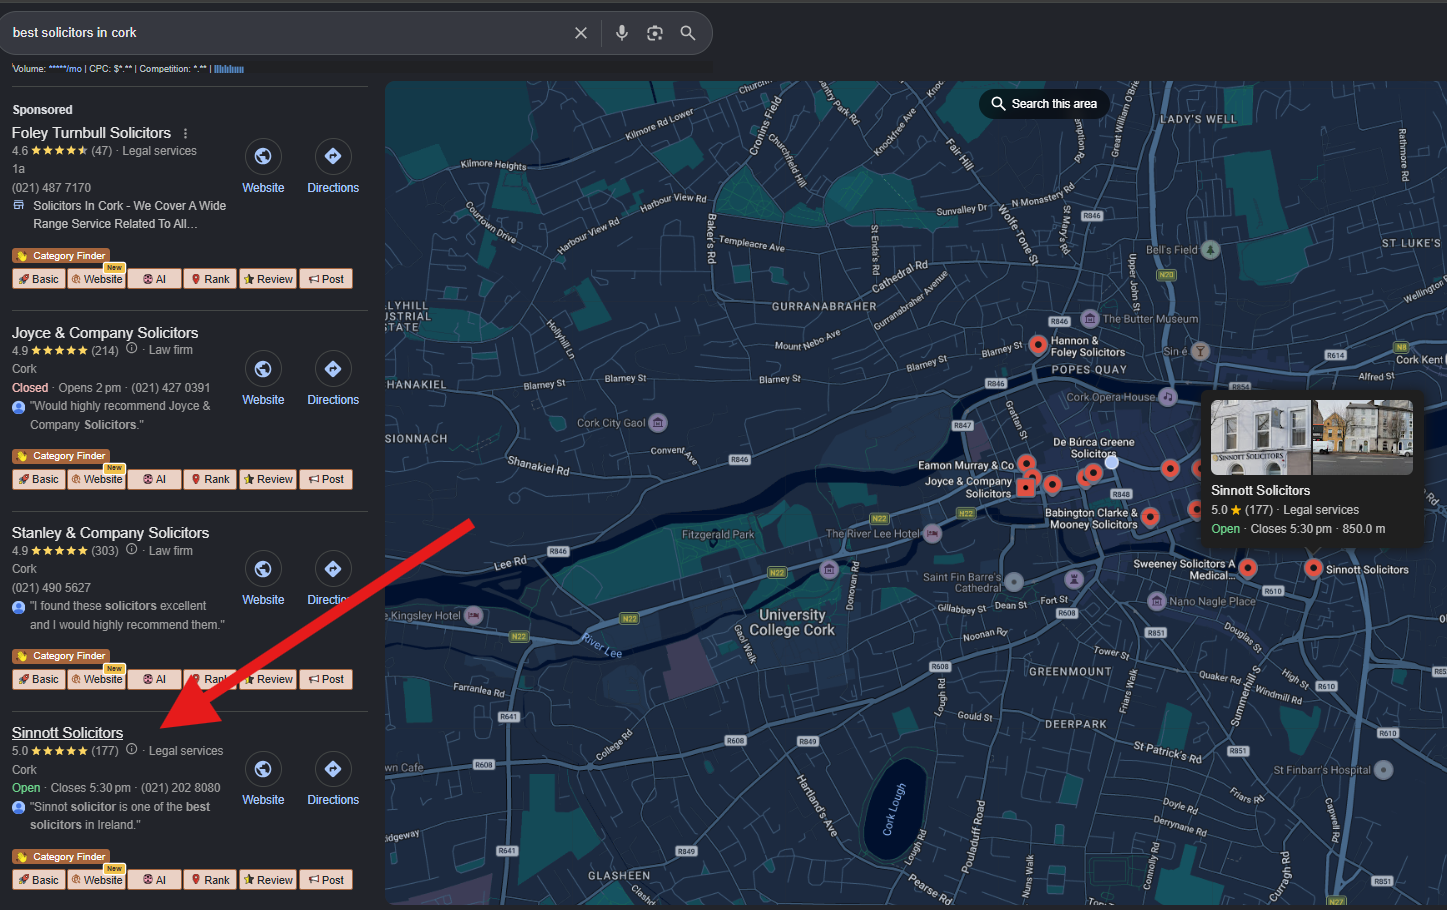The width and height of the screenshot is (1447, 910).
Task: Open image search with the camera lens icon
Action: 655,33
